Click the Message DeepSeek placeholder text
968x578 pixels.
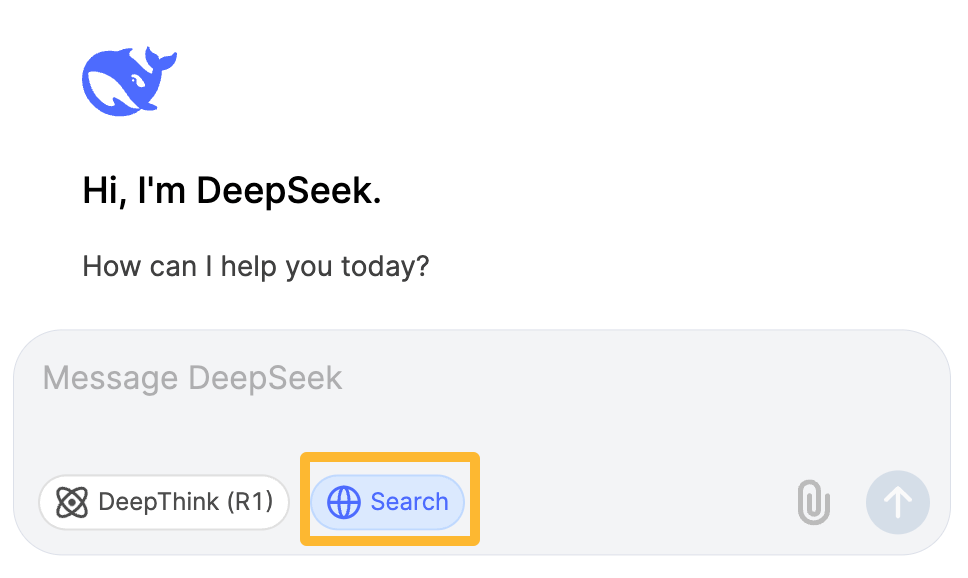191,378
